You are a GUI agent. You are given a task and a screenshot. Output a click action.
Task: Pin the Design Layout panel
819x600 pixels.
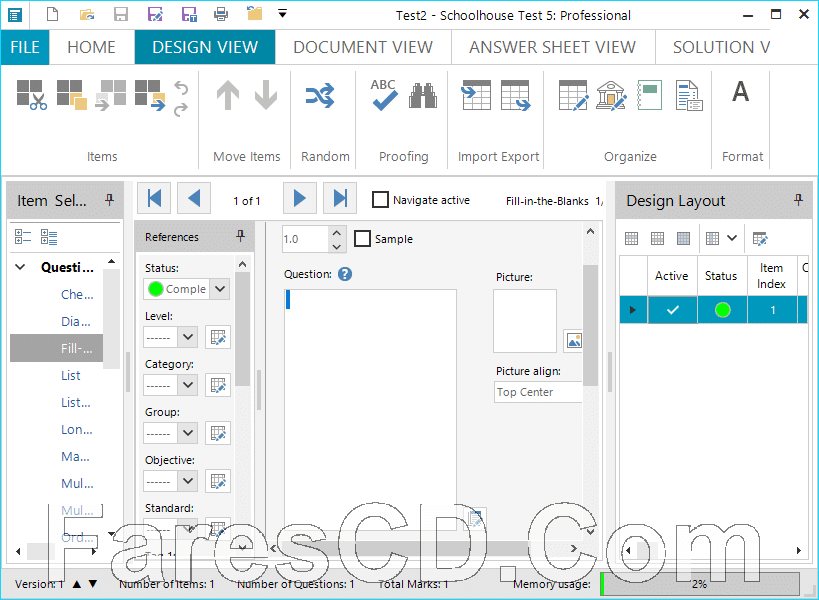click(798, 199)
